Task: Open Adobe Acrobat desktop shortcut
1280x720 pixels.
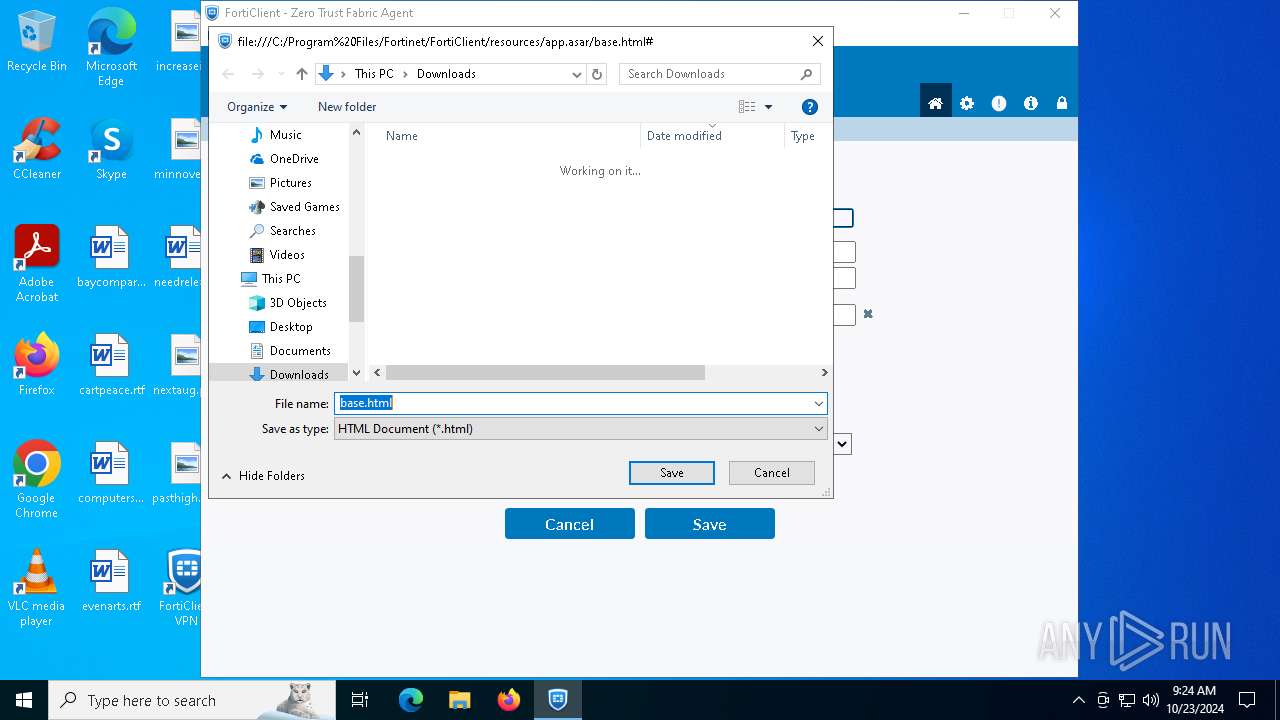Action: point(37,264)
